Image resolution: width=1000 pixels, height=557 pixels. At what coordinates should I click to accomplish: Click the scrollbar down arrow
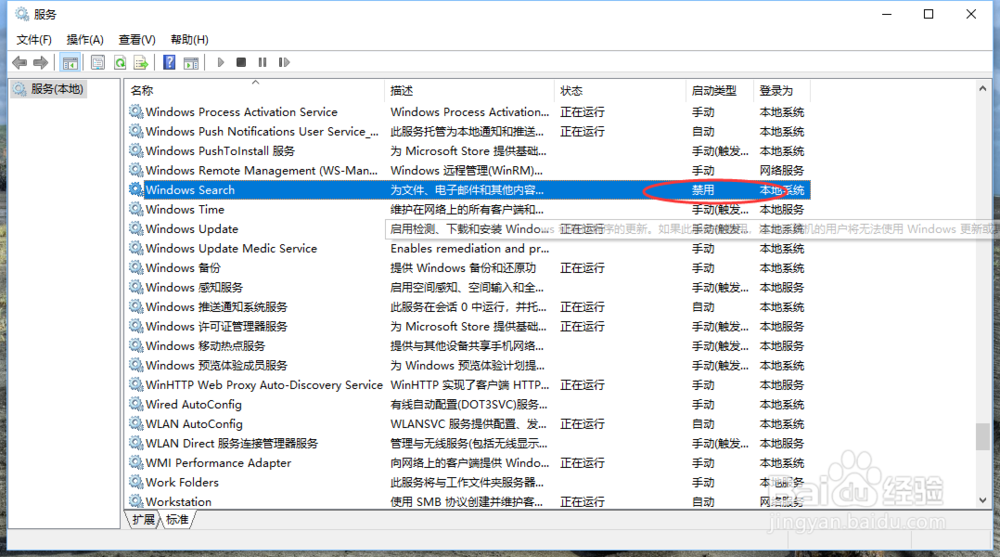[983, 500]
